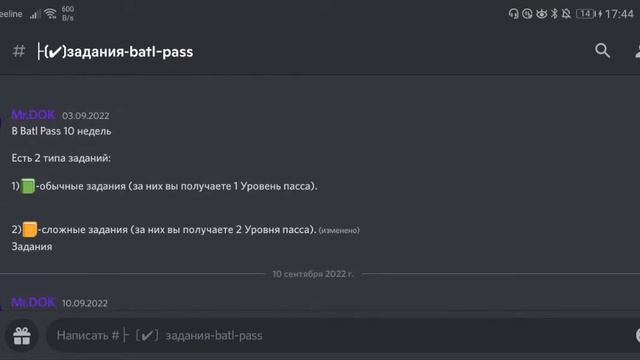Tap the Bluetooth status bar icon
The image size is (640, 360).
click(554, 14)
